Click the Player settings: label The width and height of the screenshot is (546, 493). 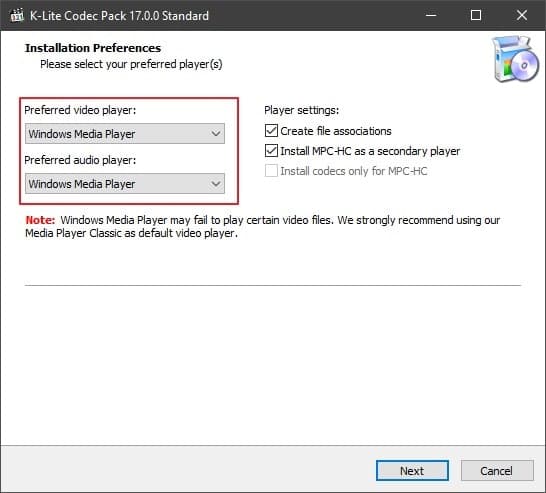302,110
